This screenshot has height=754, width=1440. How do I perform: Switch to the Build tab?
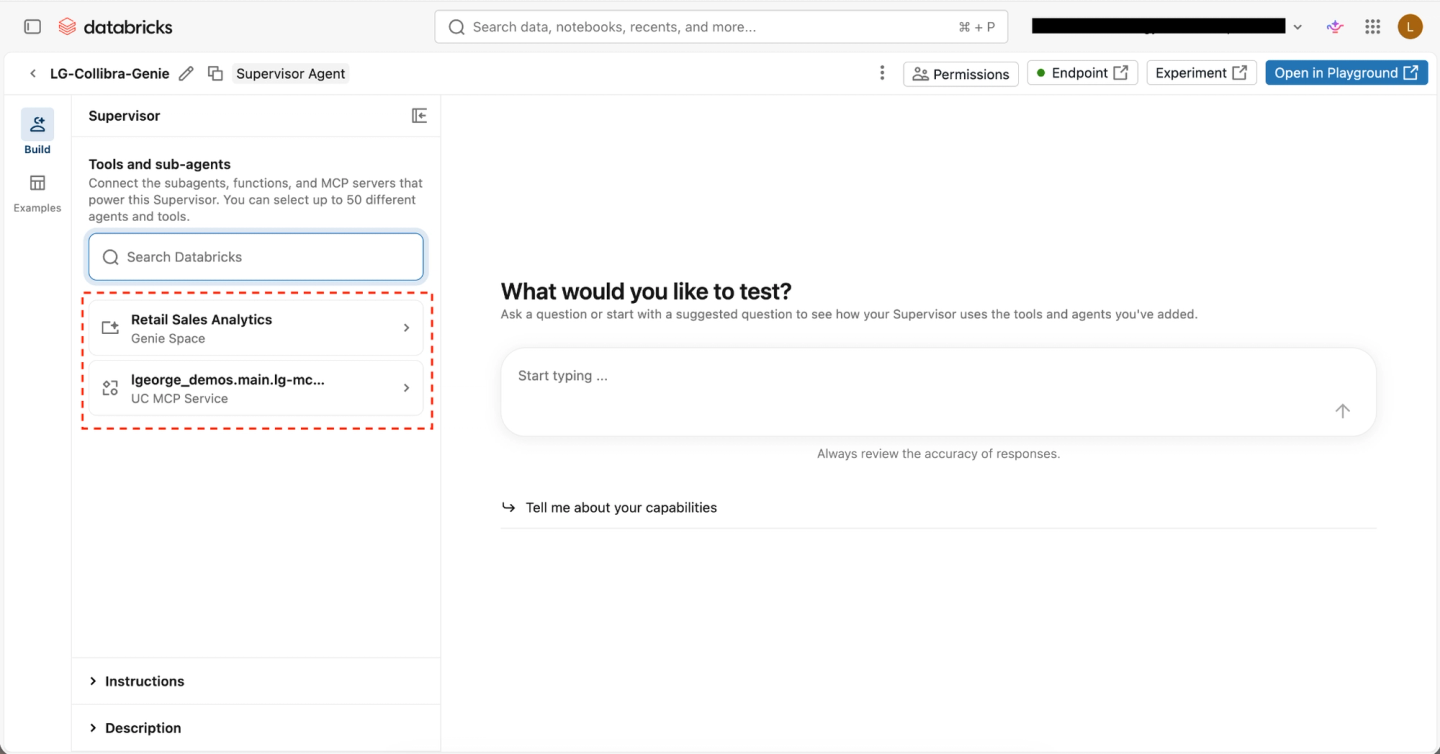tap(37, 132)
